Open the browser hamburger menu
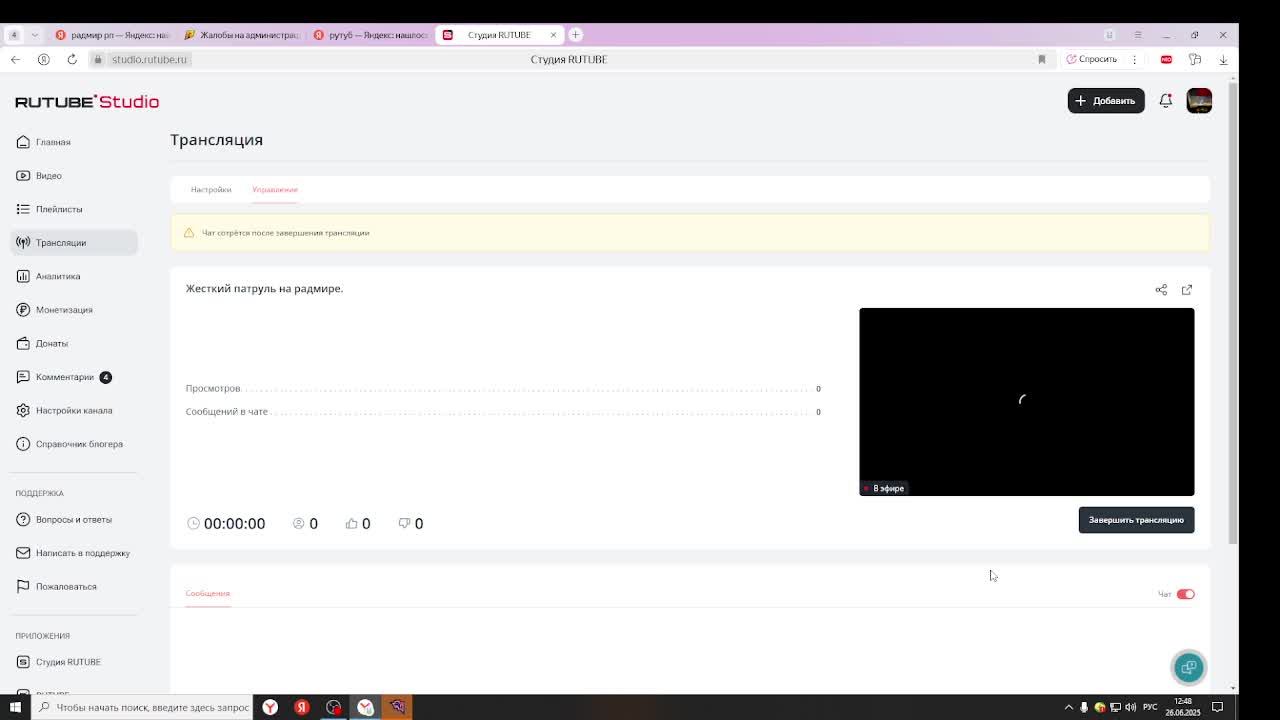This screenshot has height=720, width=1280. coord(1137,35)
